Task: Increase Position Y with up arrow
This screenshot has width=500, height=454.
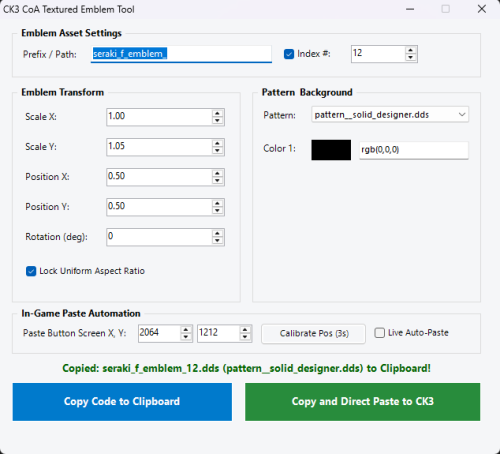Action: coord(217,203)
